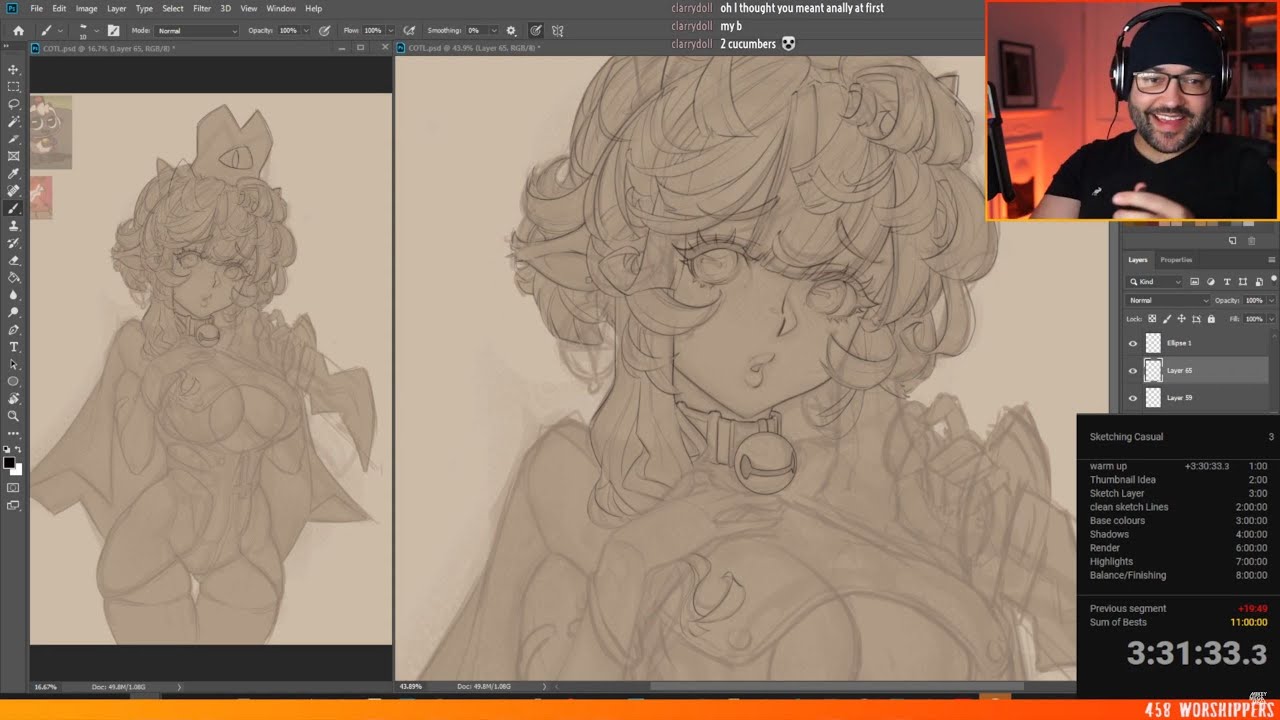The image size is (1280, 720).
Task: Open the brush Mode dropdown
Action: pos(198,31)
